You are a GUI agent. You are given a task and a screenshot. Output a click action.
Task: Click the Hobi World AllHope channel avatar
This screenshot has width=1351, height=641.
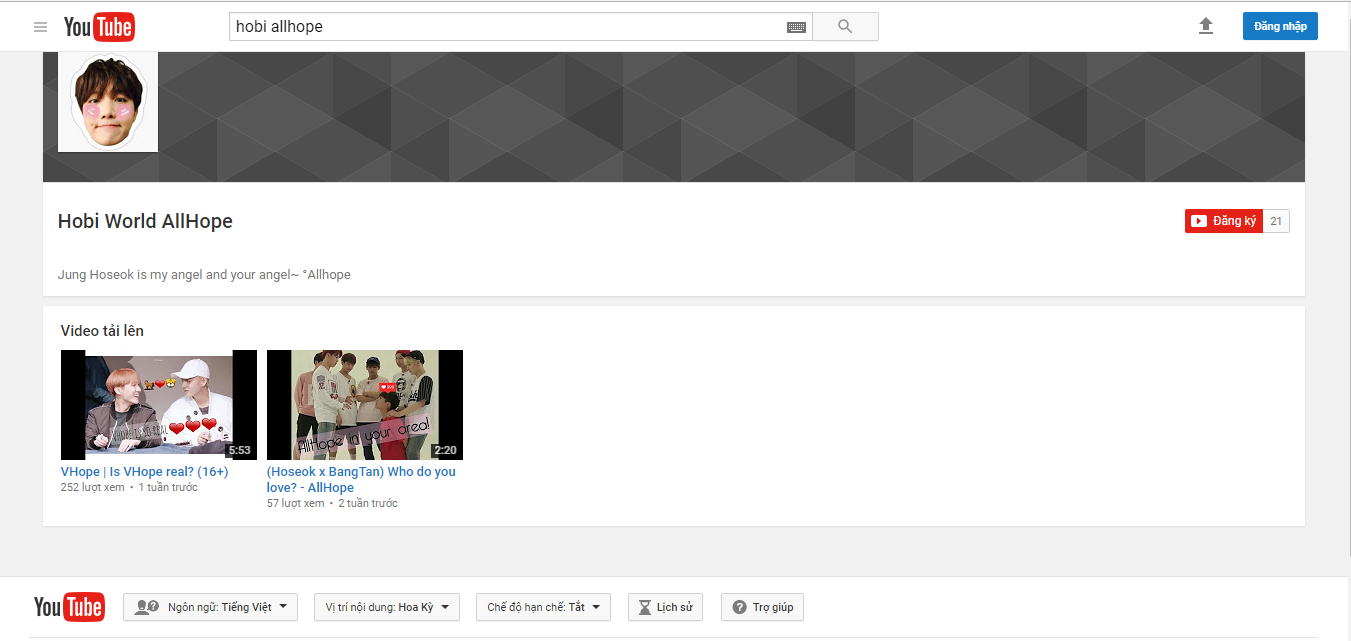pos(108,102)
